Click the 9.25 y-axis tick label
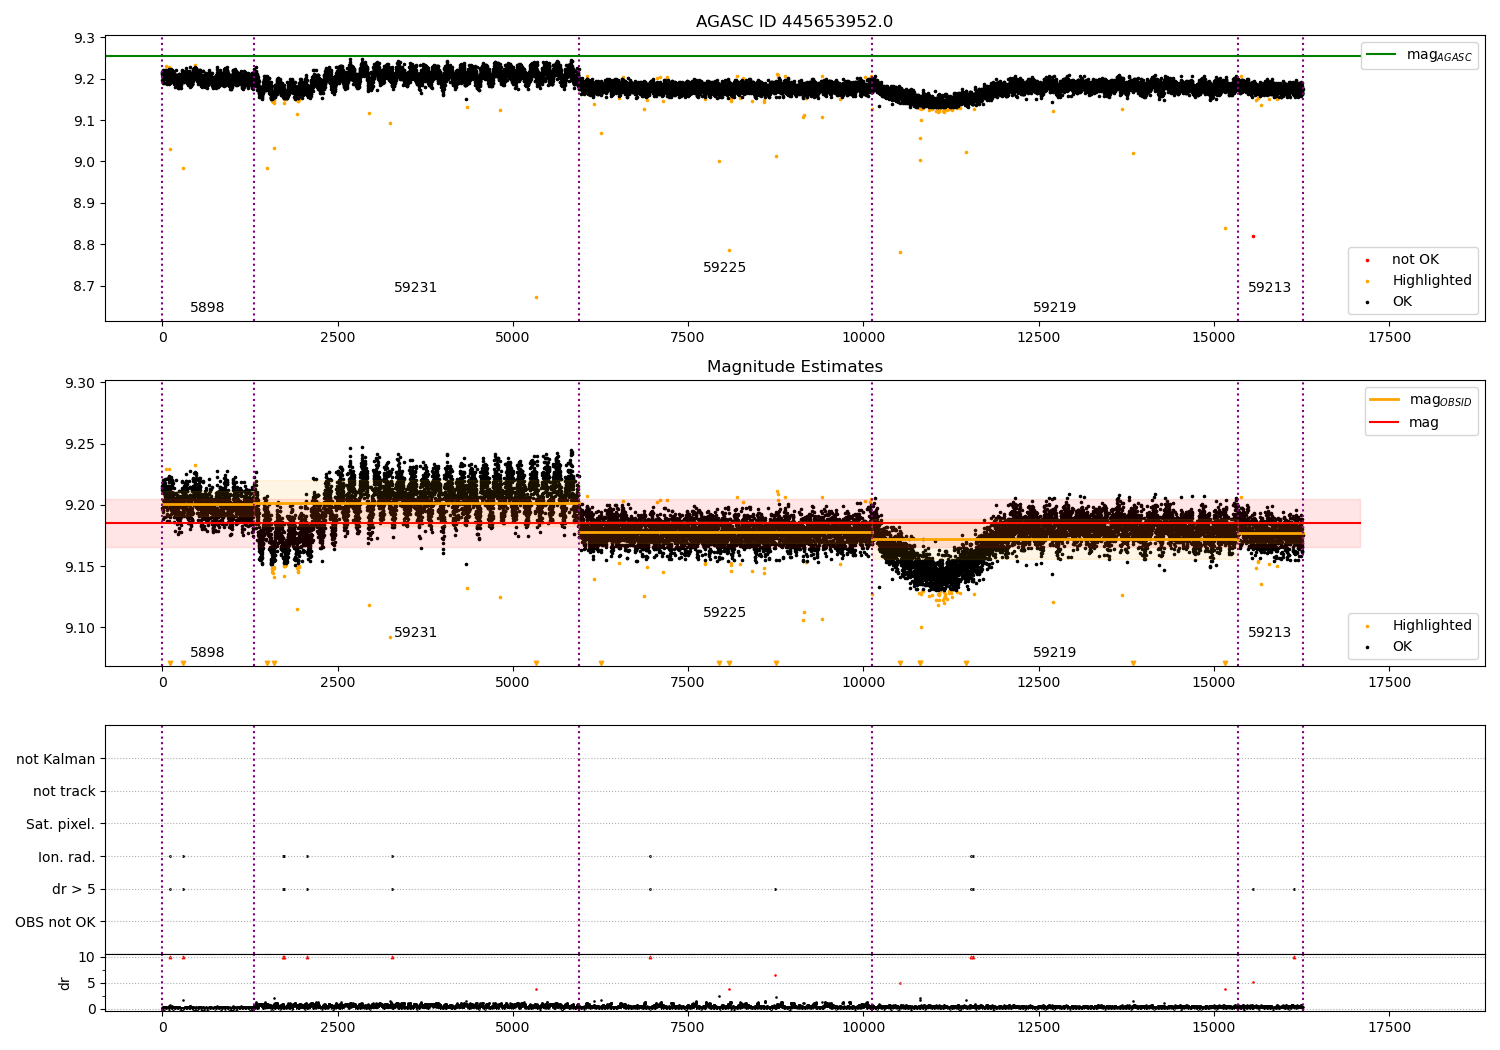This screenshot has height=1050, width=1500. click(x=80, y=445)
